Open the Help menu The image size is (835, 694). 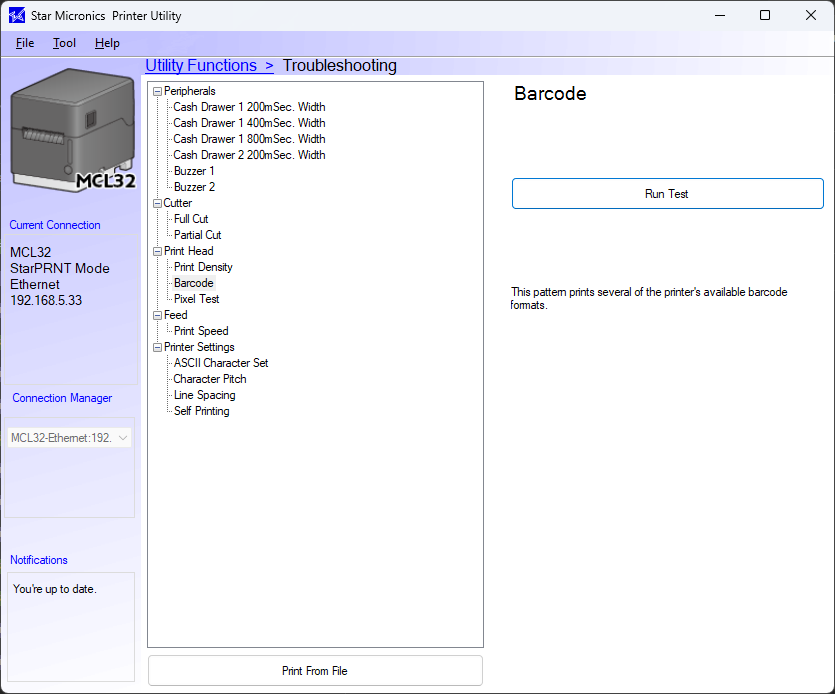[x=107, y=43]
